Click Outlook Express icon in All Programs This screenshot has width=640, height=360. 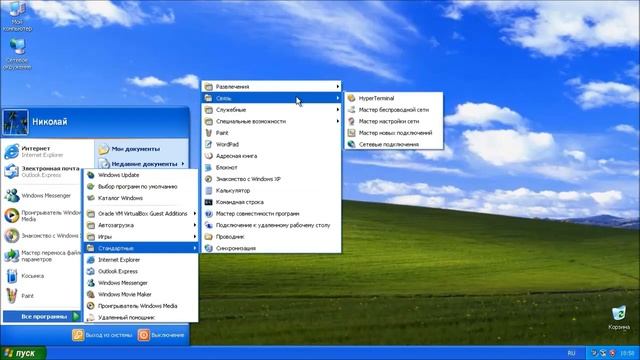tap(91, 271)
